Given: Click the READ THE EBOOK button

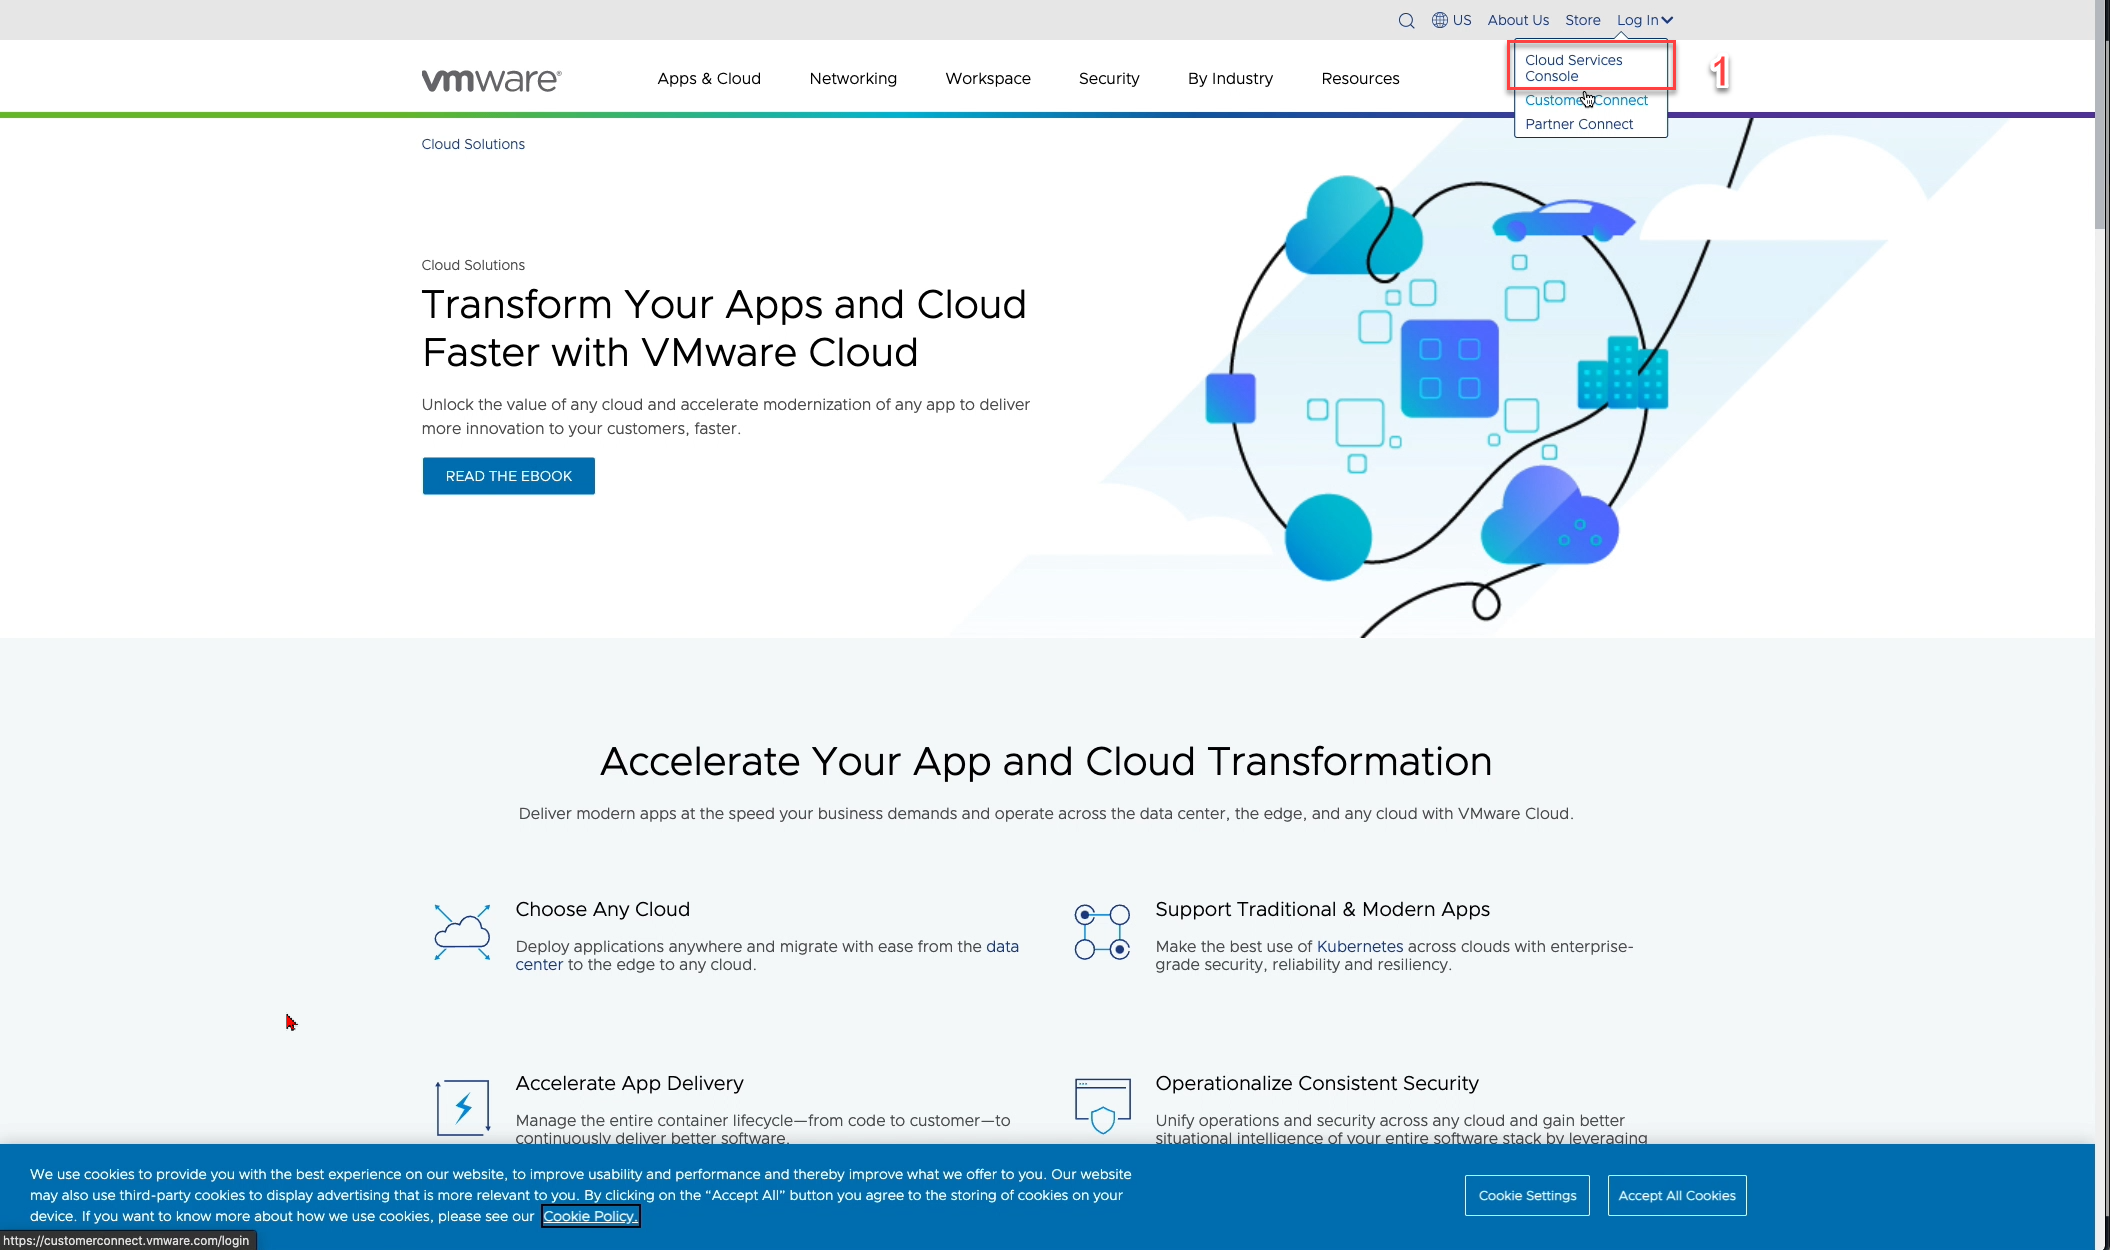Looking at the screenshot, I should (508, 476).
